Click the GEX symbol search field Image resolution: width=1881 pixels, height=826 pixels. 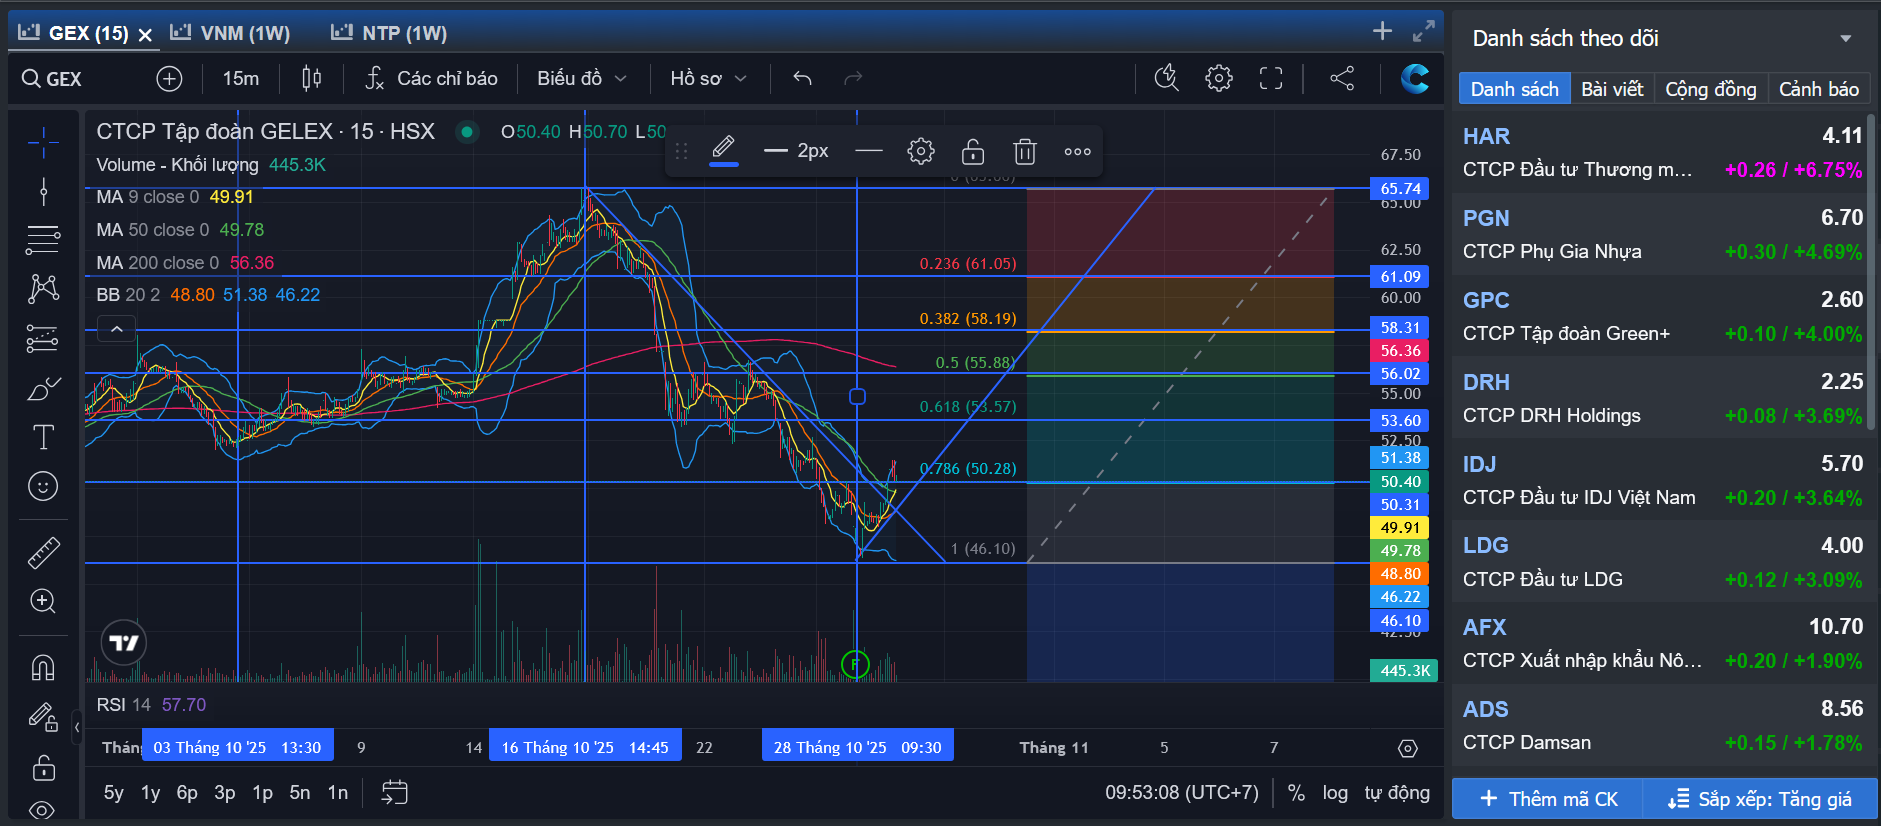pos(78,79)
